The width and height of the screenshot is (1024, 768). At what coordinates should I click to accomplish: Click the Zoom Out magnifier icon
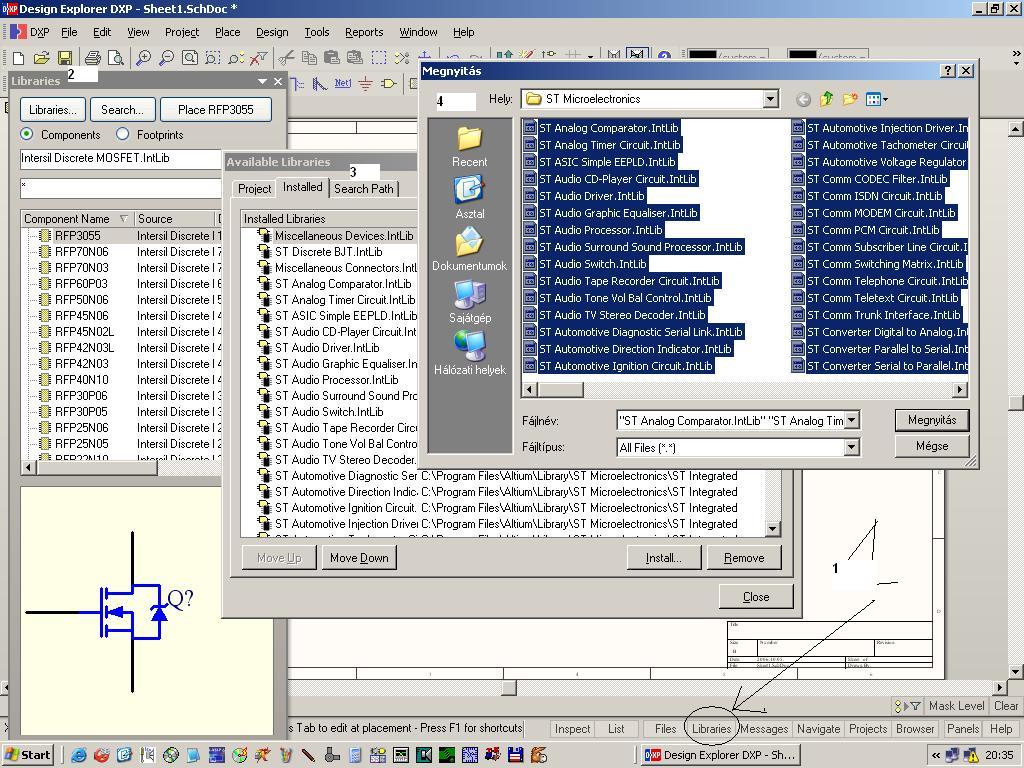pyautogui.click(x=167, y=58)
